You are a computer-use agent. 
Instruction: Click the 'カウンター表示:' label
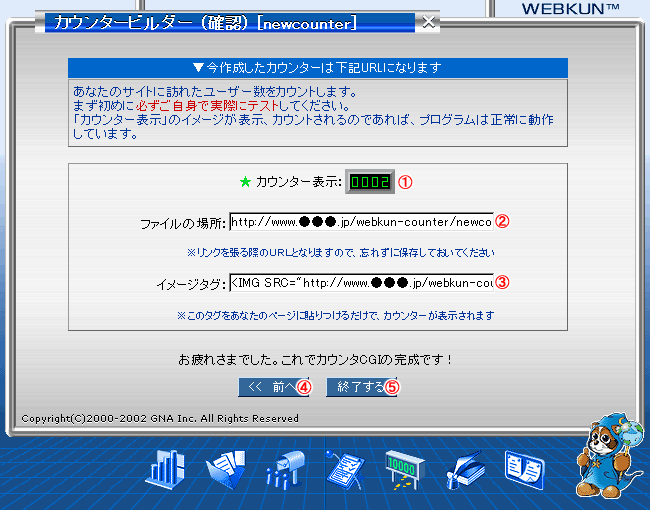(x=298, y=182)
